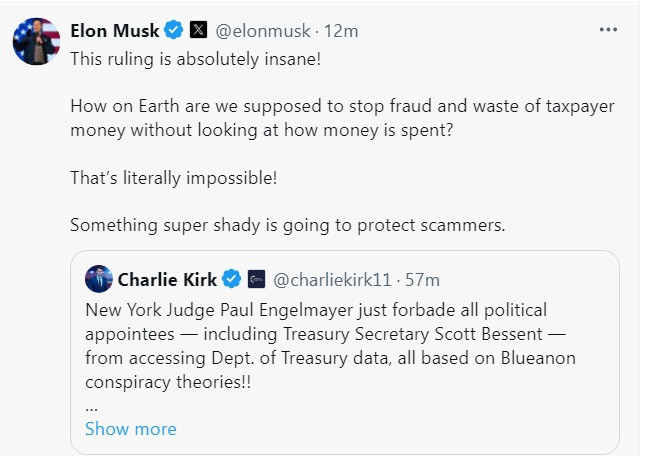Open the three-dot more options menu
This screenshot has width=656, height=456.
point(608,31)
